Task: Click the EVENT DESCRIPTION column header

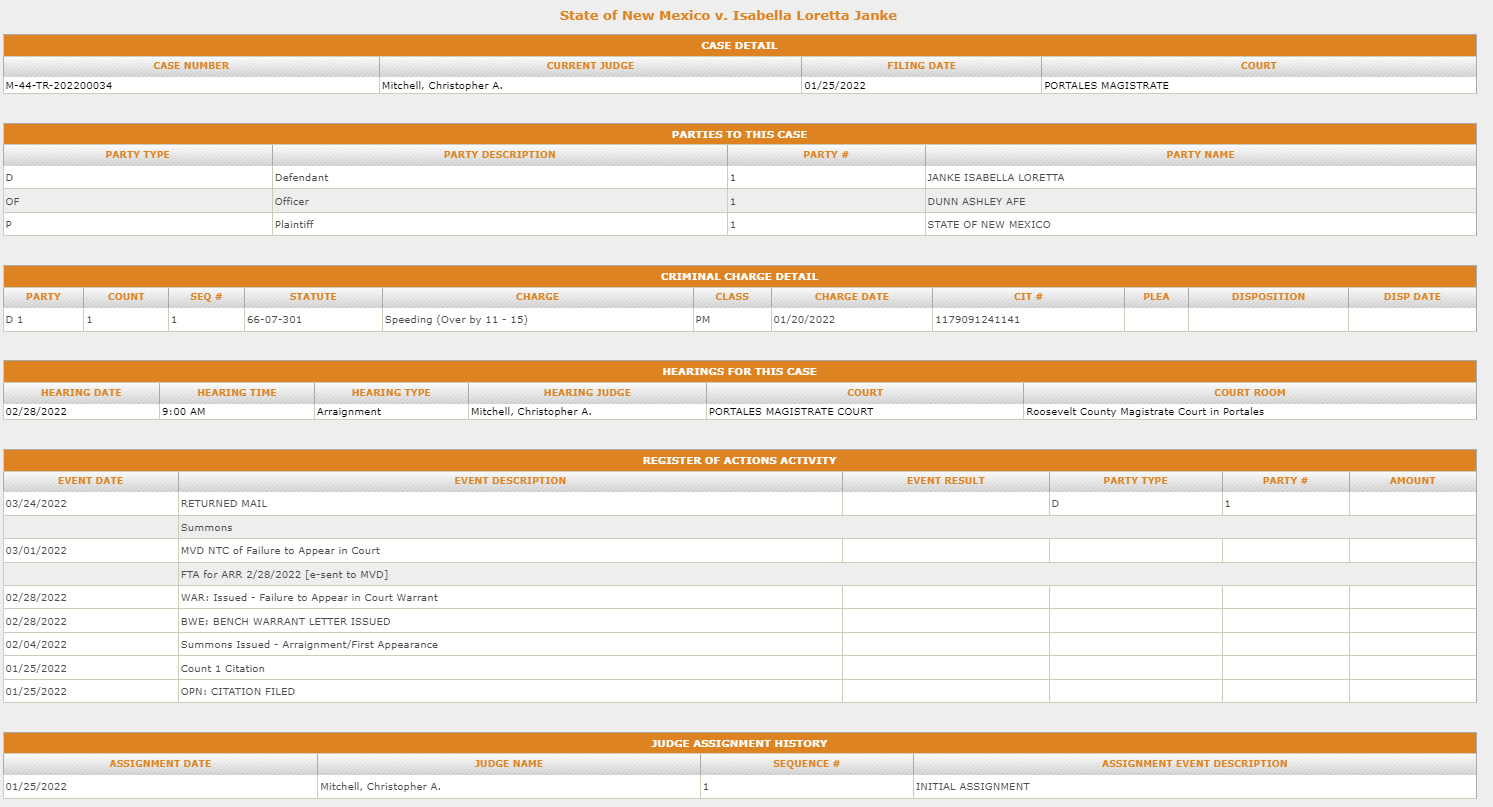Action: tap(510, 481)
